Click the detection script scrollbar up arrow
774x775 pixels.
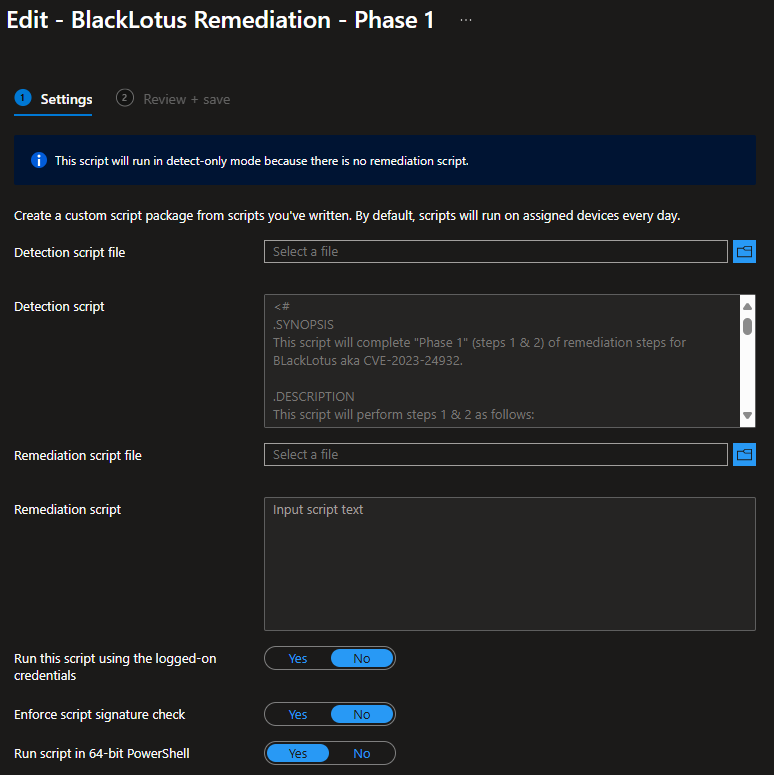pyautogui.click(x=747, y=306)
